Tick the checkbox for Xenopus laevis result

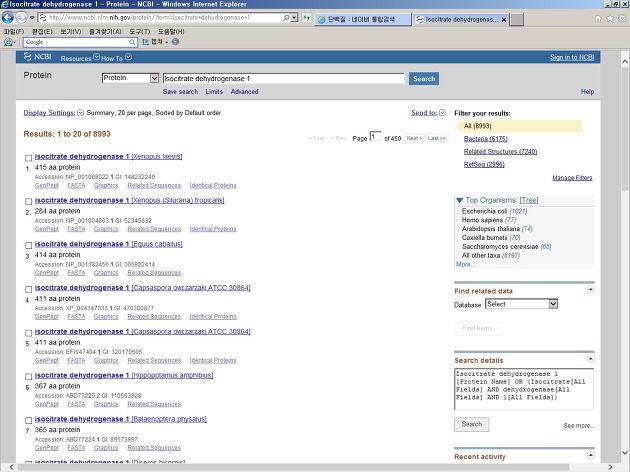[x=29, y=158]
